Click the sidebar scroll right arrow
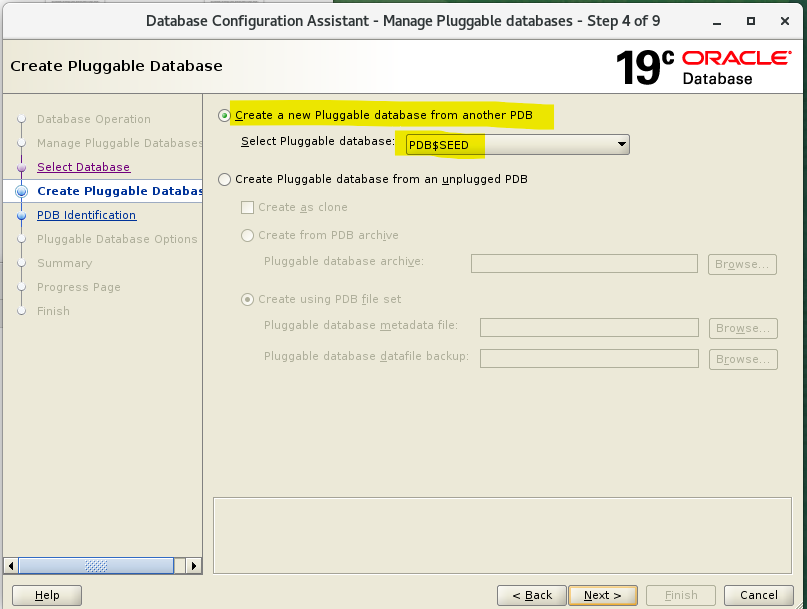Screen dimensions: 807x609 pyautogui.click(x=194, y=566)
